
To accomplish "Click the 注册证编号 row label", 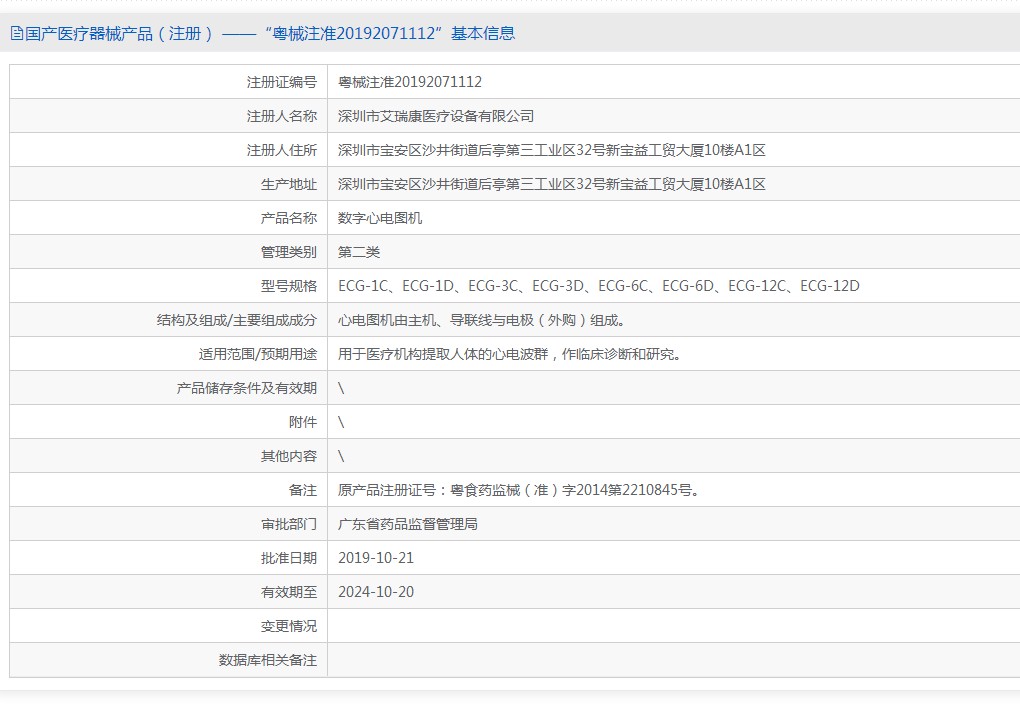I will coord(282,82).
